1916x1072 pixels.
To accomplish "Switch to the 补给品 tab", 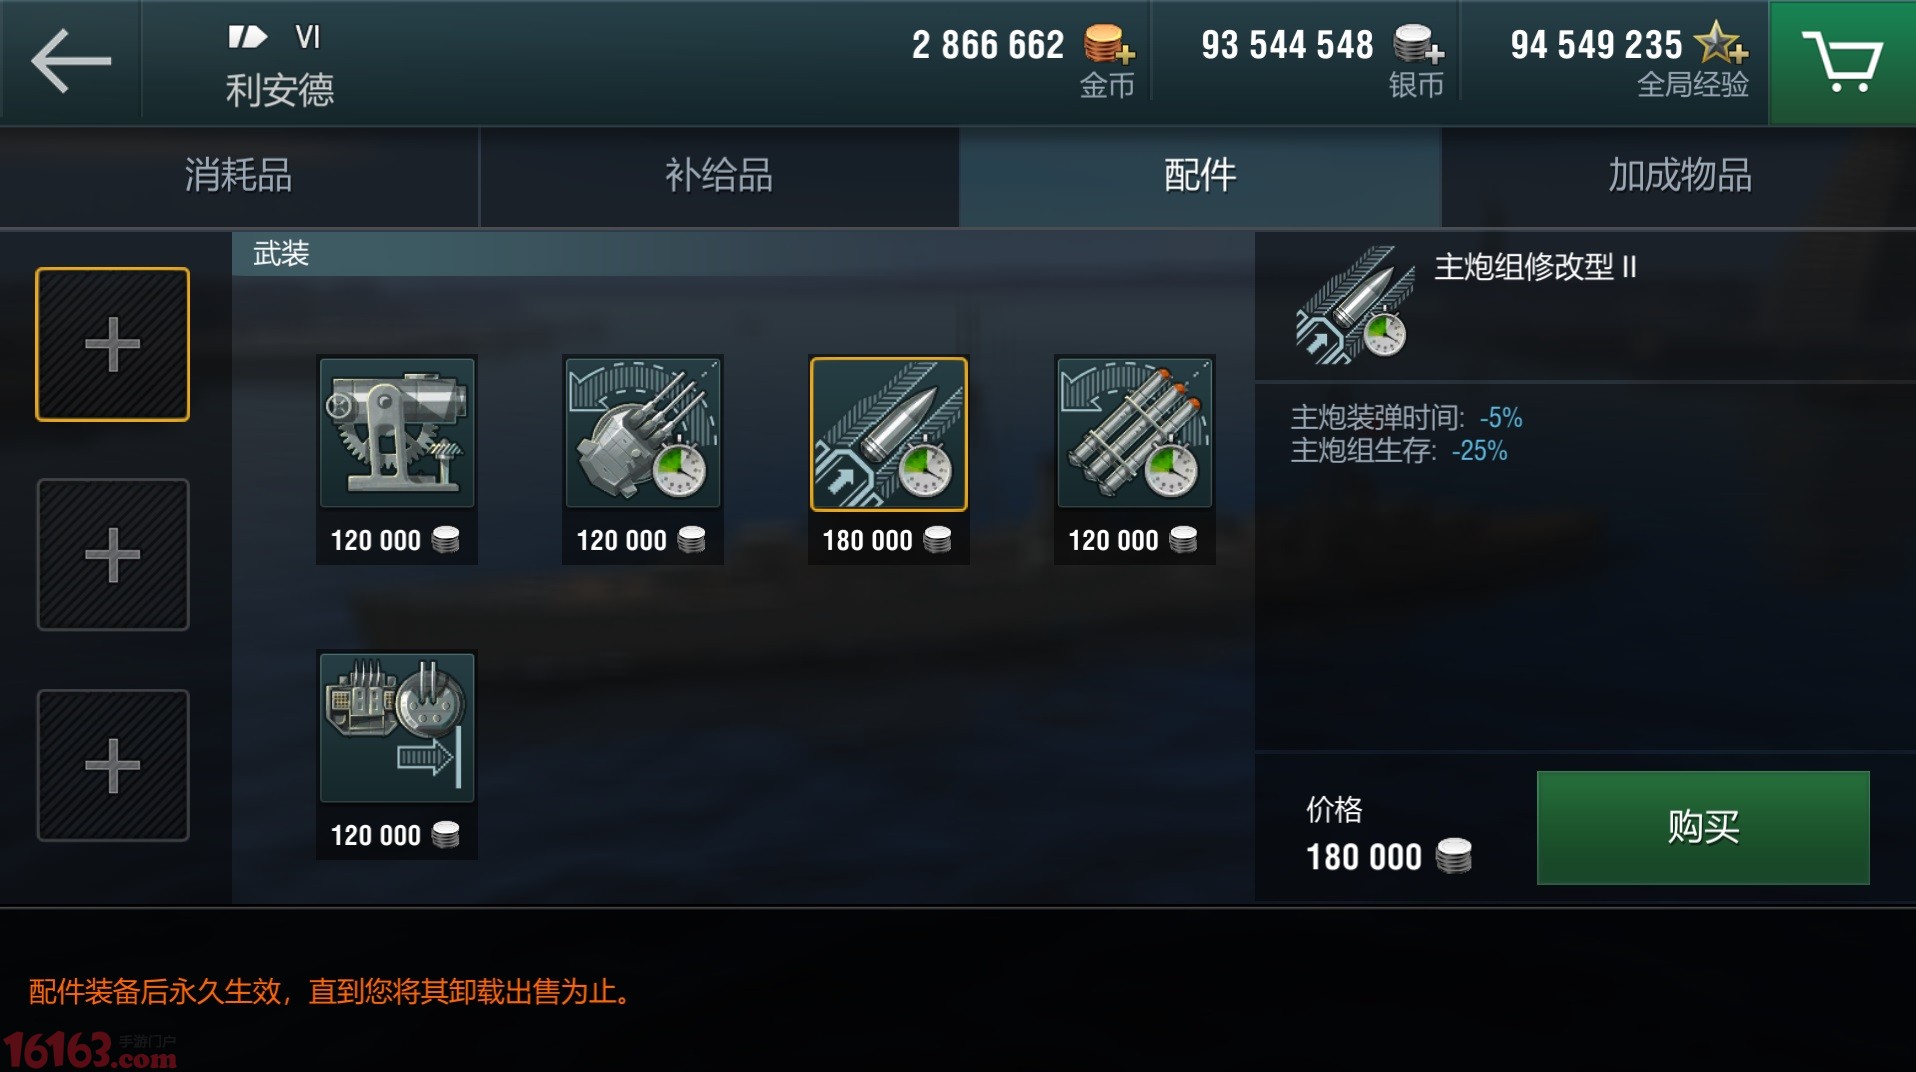I will click(719, 176).
